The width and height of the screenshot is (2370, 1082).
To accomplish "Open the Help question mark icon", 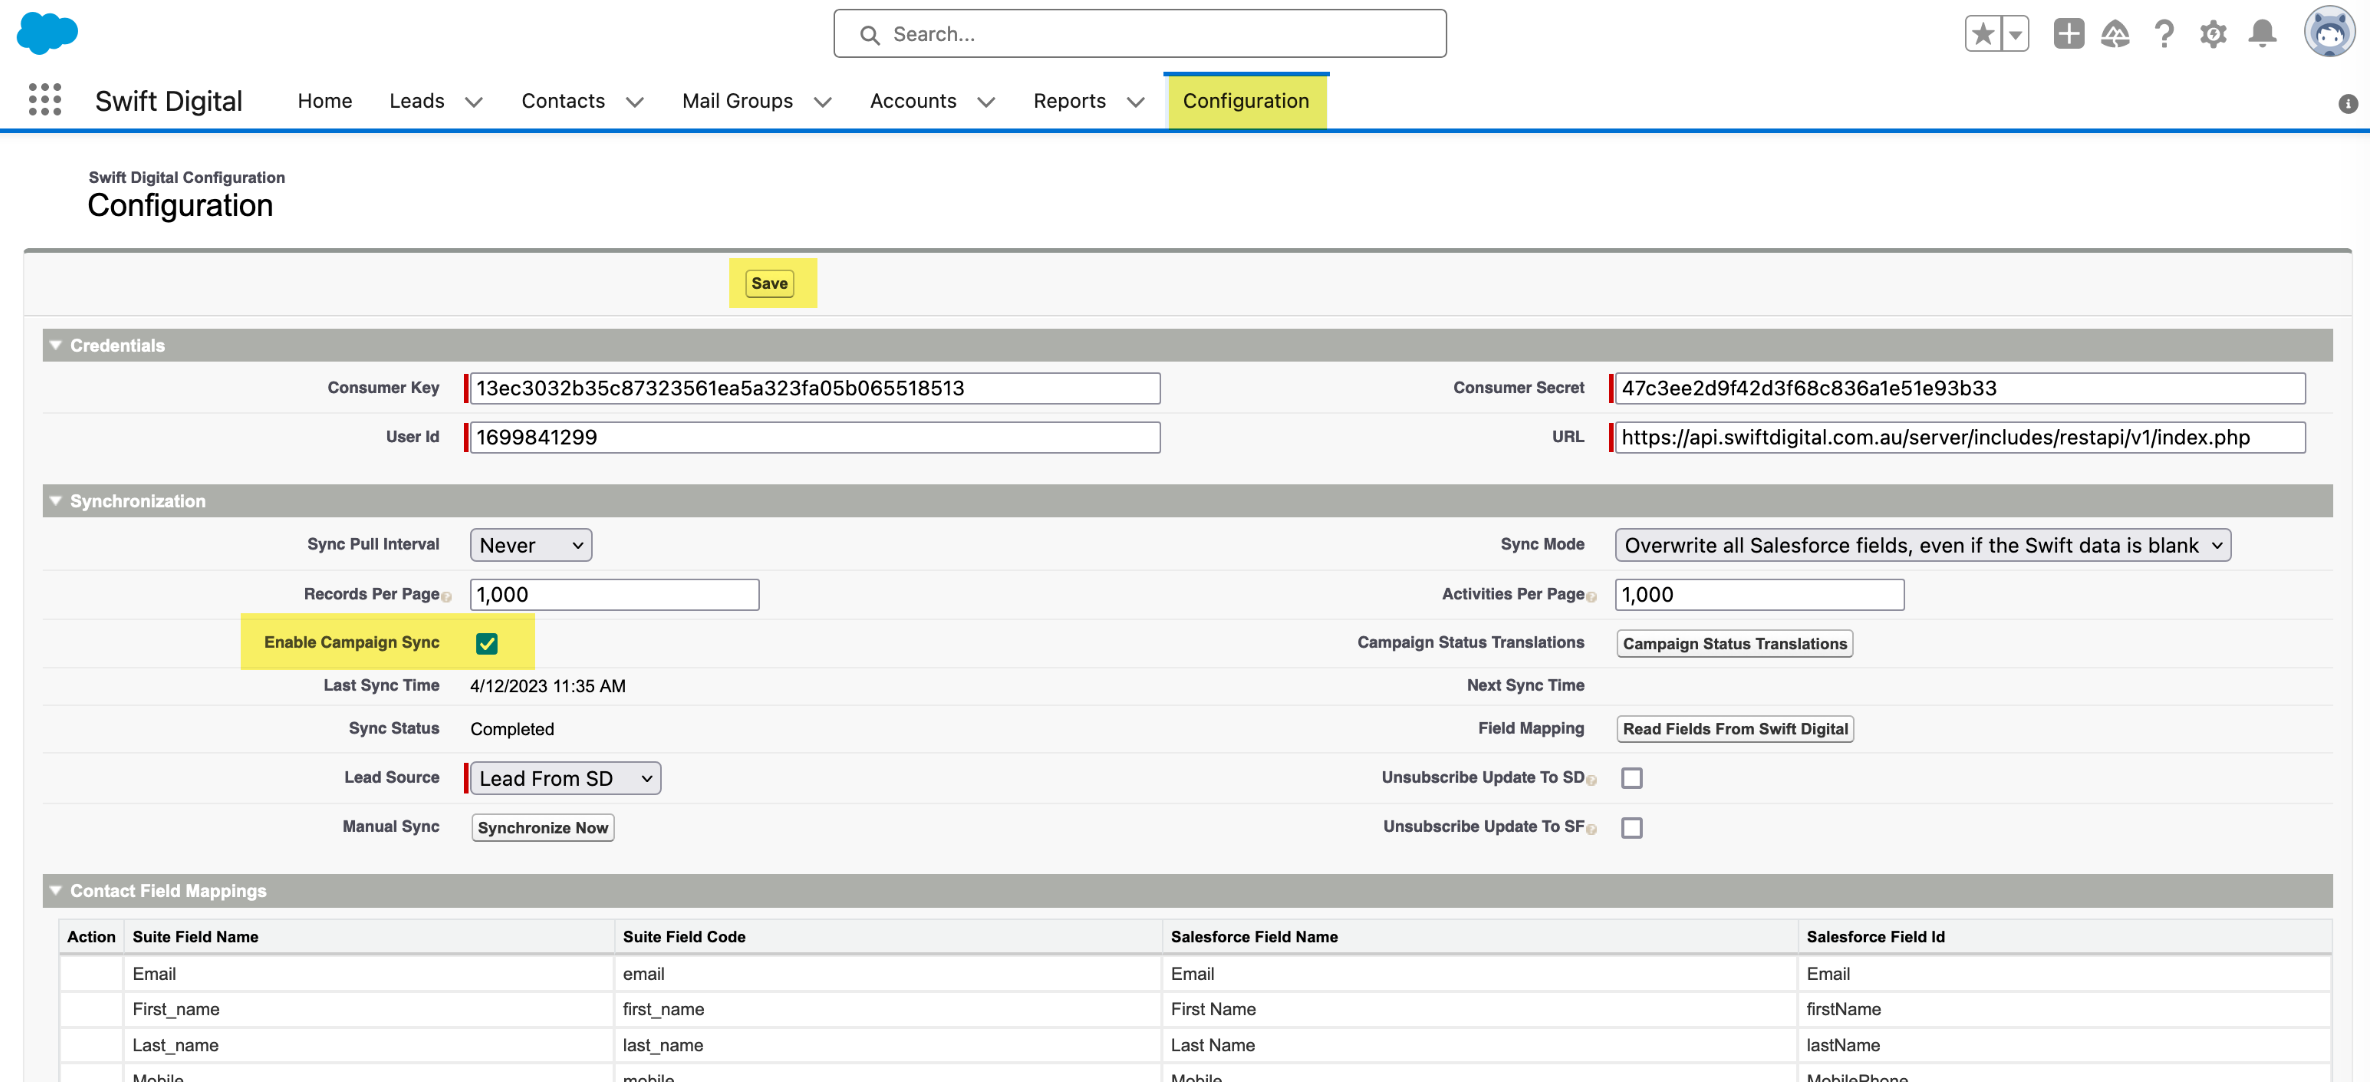I will point(2164,34).
